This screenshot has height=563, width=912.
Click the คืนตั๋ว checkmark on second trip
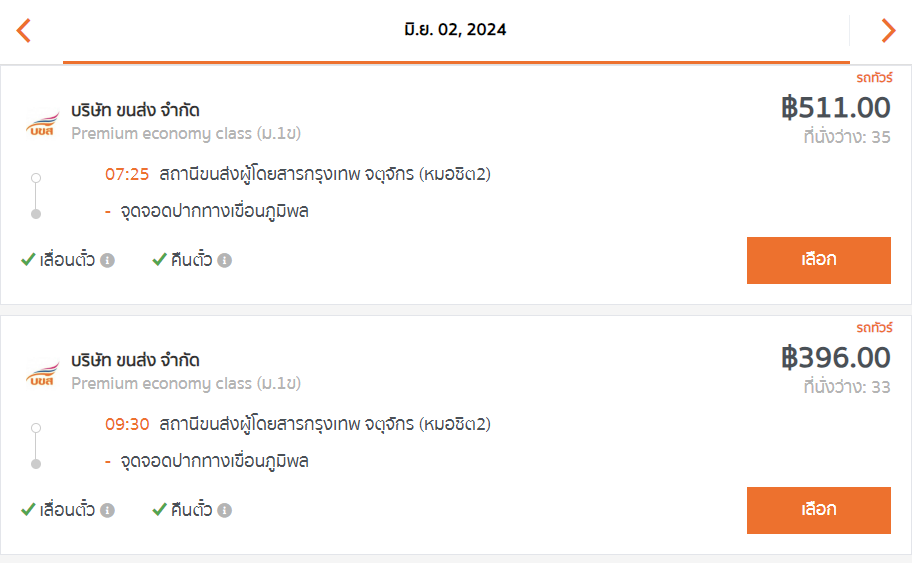159,509
